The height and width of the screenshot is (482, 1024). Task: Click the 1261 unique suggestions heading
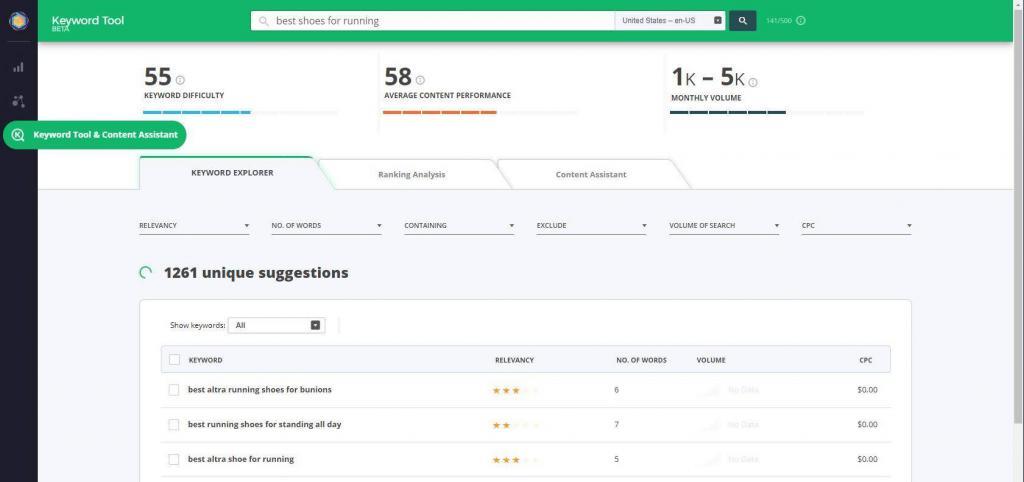tap(256, 273)
